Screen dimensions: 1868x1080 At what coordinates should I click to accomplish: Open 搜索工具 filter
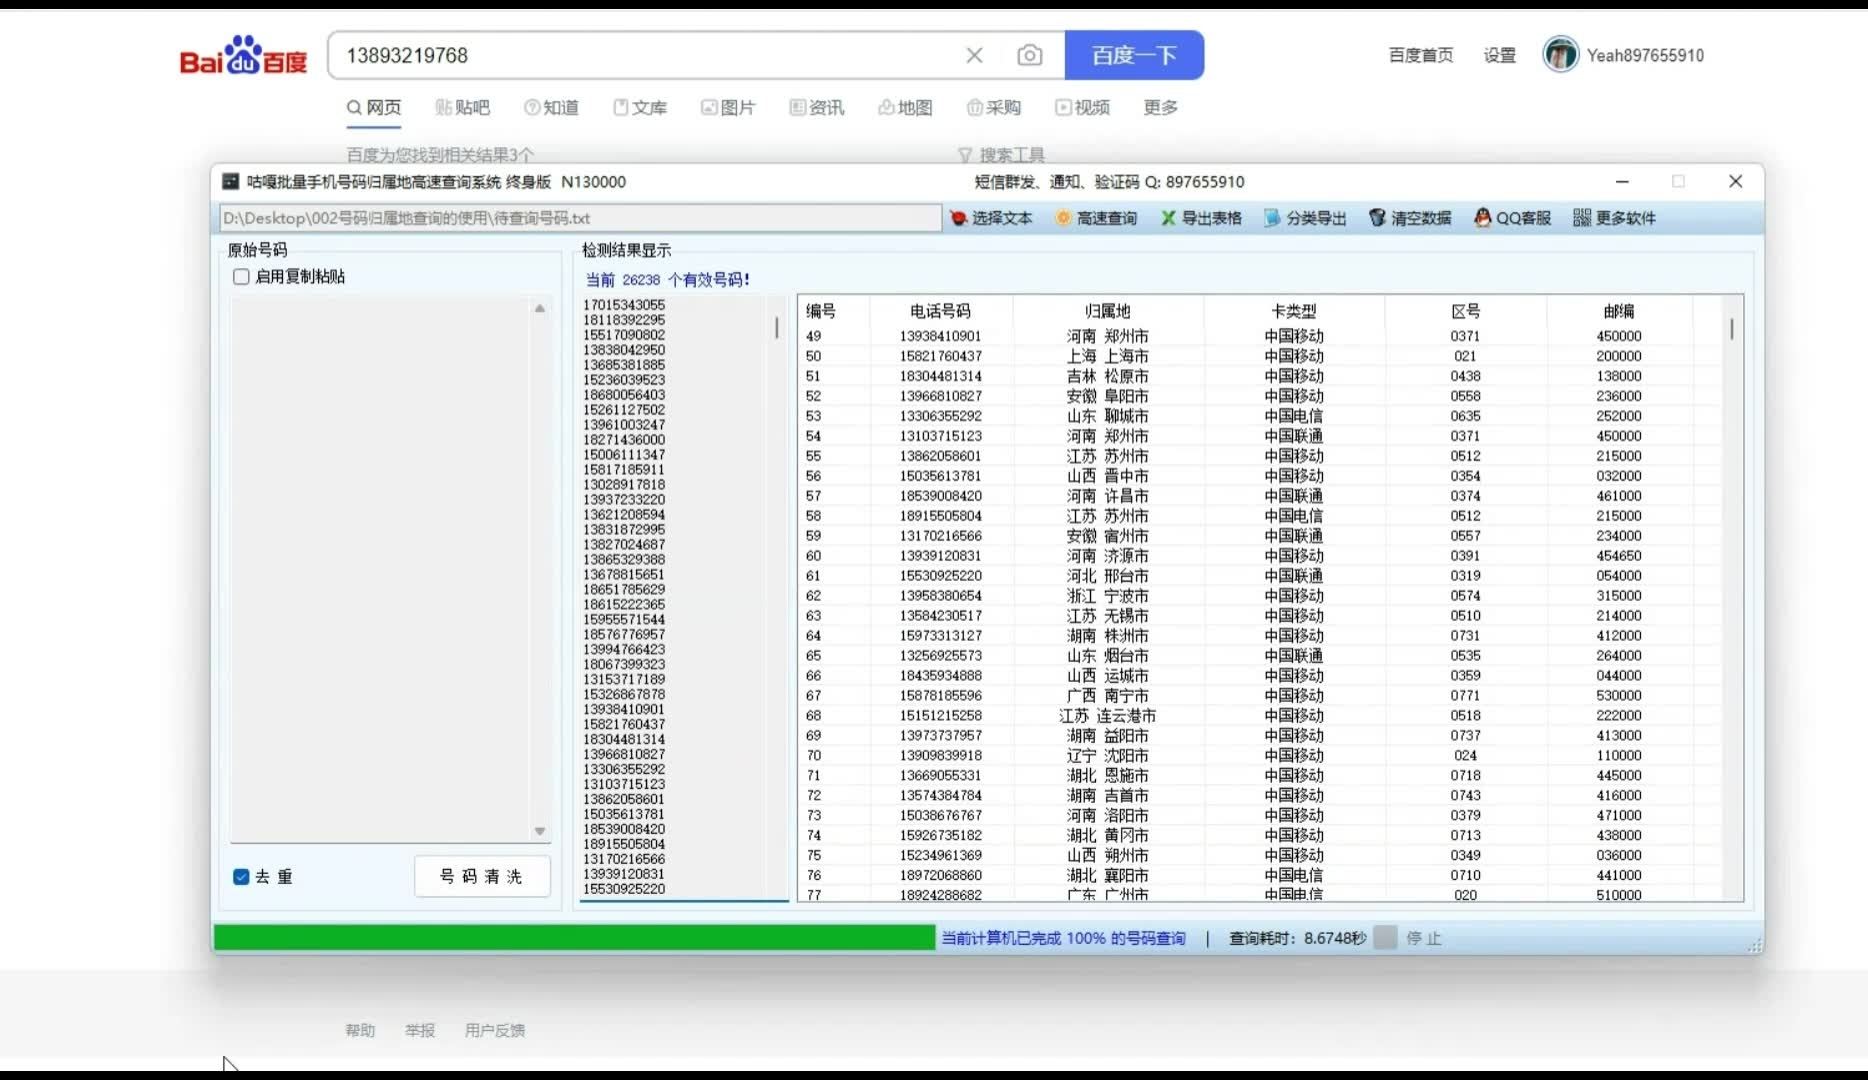(x=1001, y=155)
